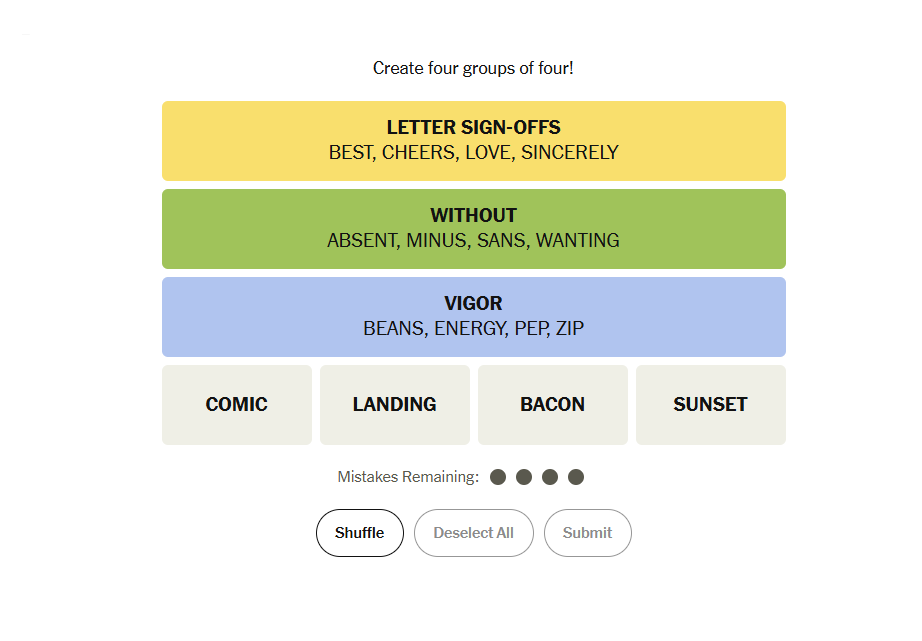Click the Deselect All button

coord(474,533)
